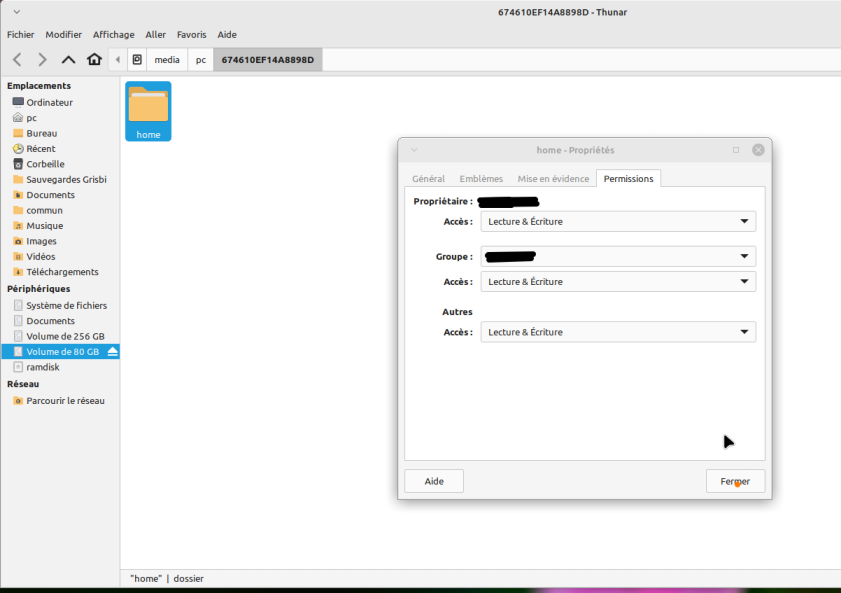
Task: Click the Récent label in sidebar
Action: [x=41, y=149]
